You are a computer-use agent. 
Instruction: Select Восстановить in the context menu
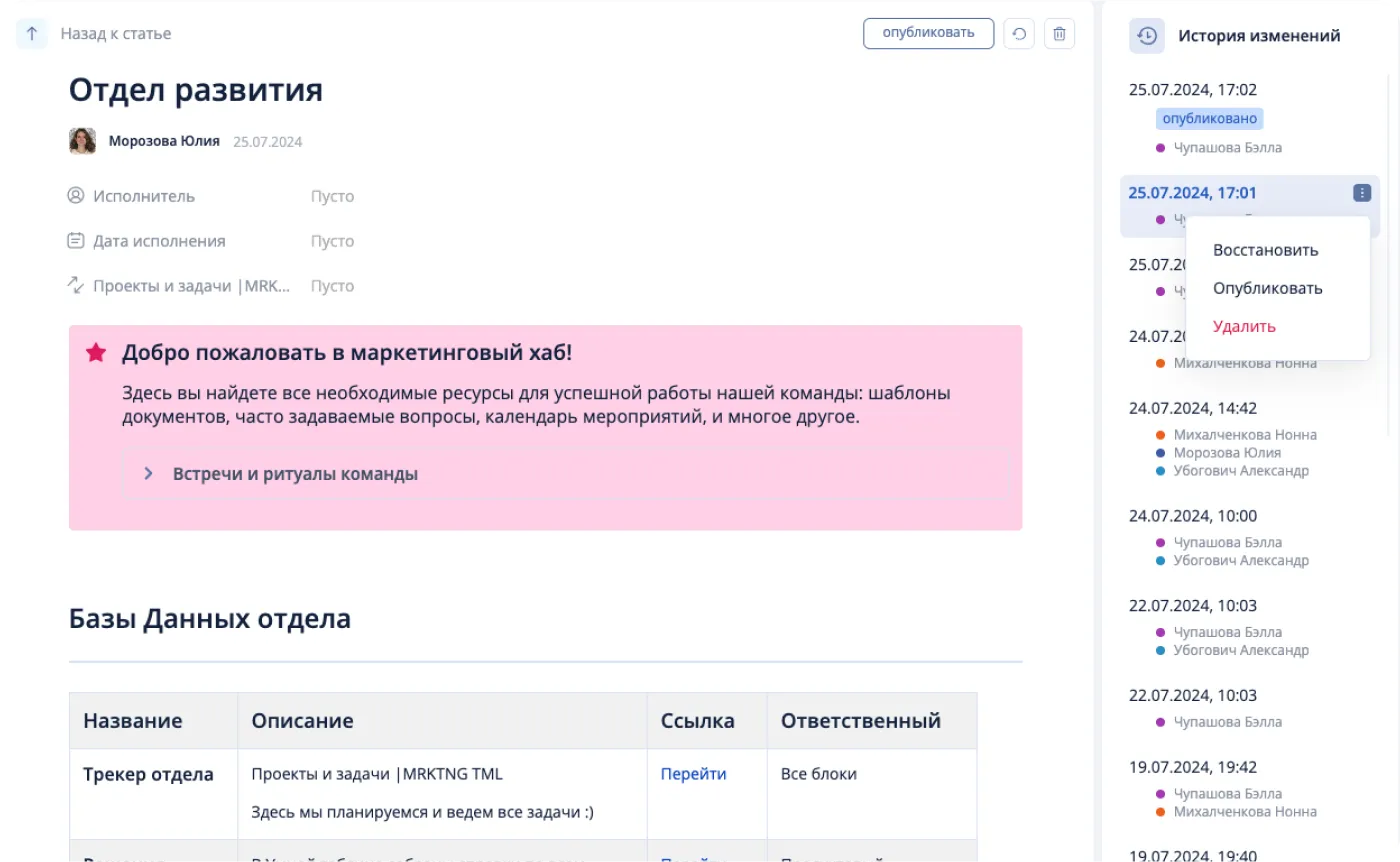[x=1265, y=250]
